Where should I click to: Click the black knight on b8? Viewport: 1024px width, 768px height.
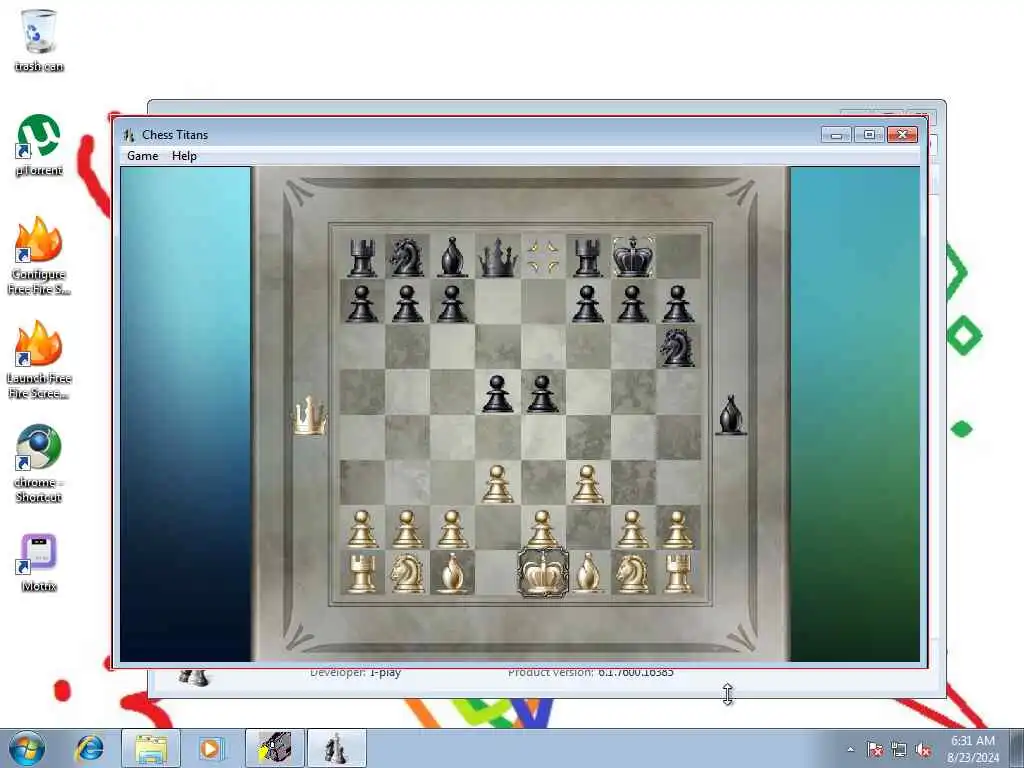click(406, 257)
